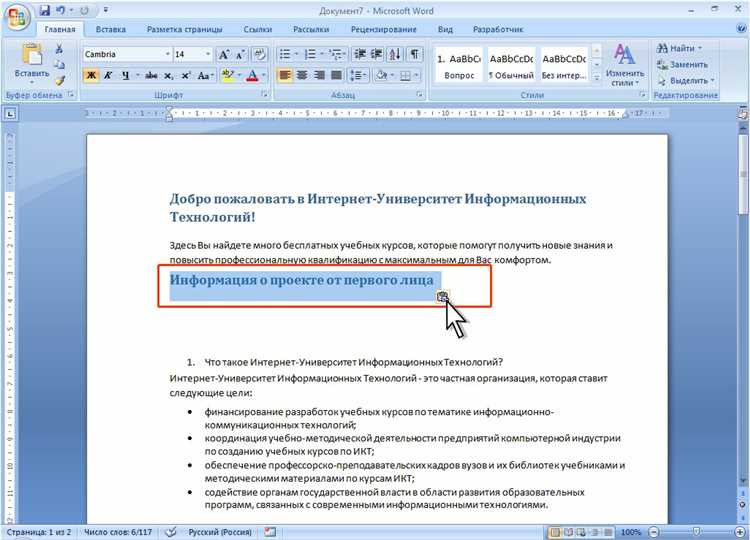Image resolution: width=750 pixels, height=540 pixels.
Task: Click zoom in plus button
Action: pos(739,532)
